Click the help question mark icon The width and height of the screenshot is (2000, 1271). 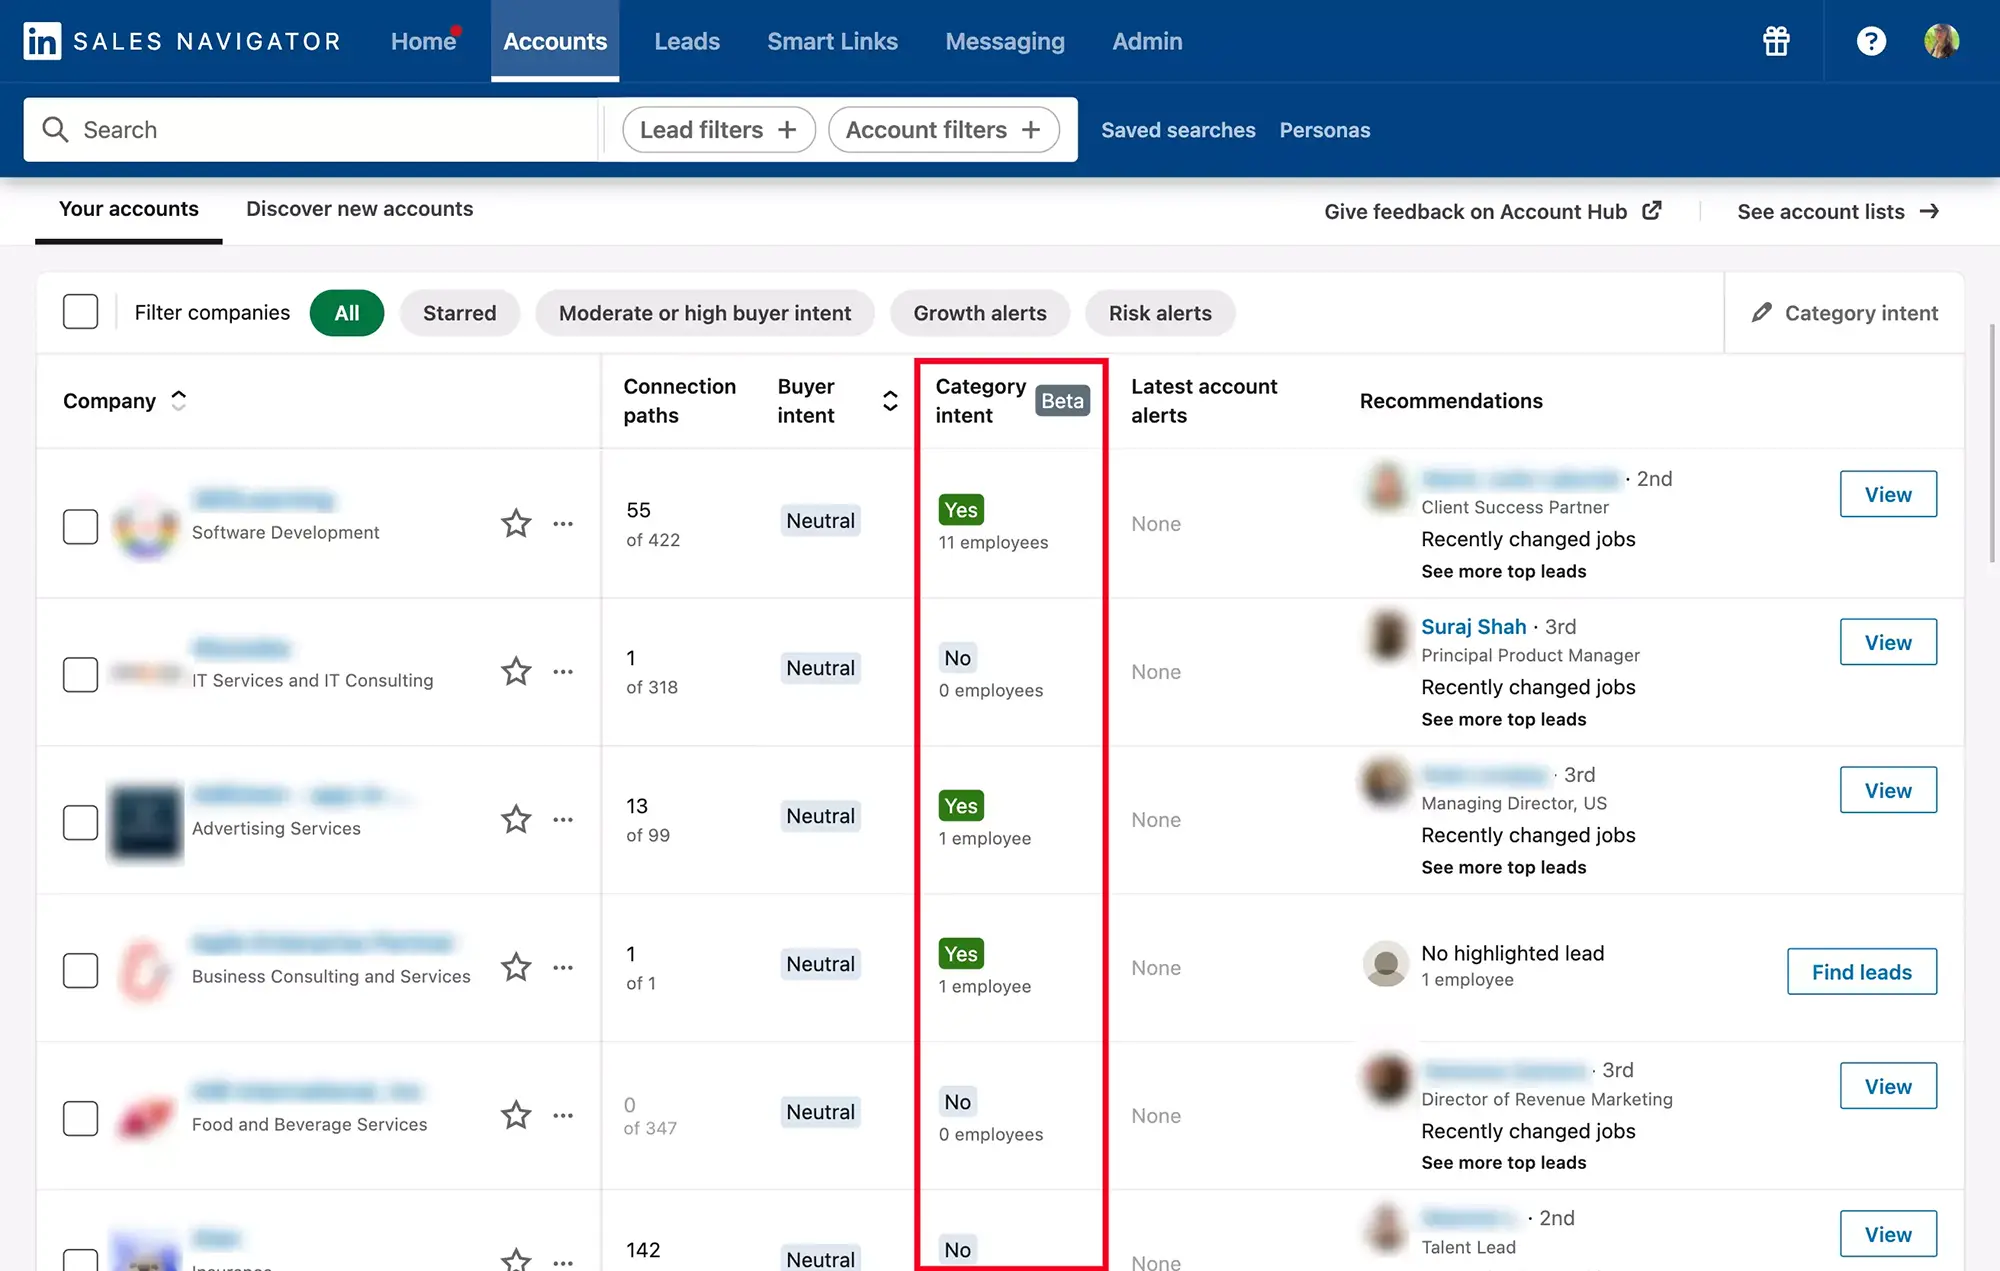coord(1870,41)
